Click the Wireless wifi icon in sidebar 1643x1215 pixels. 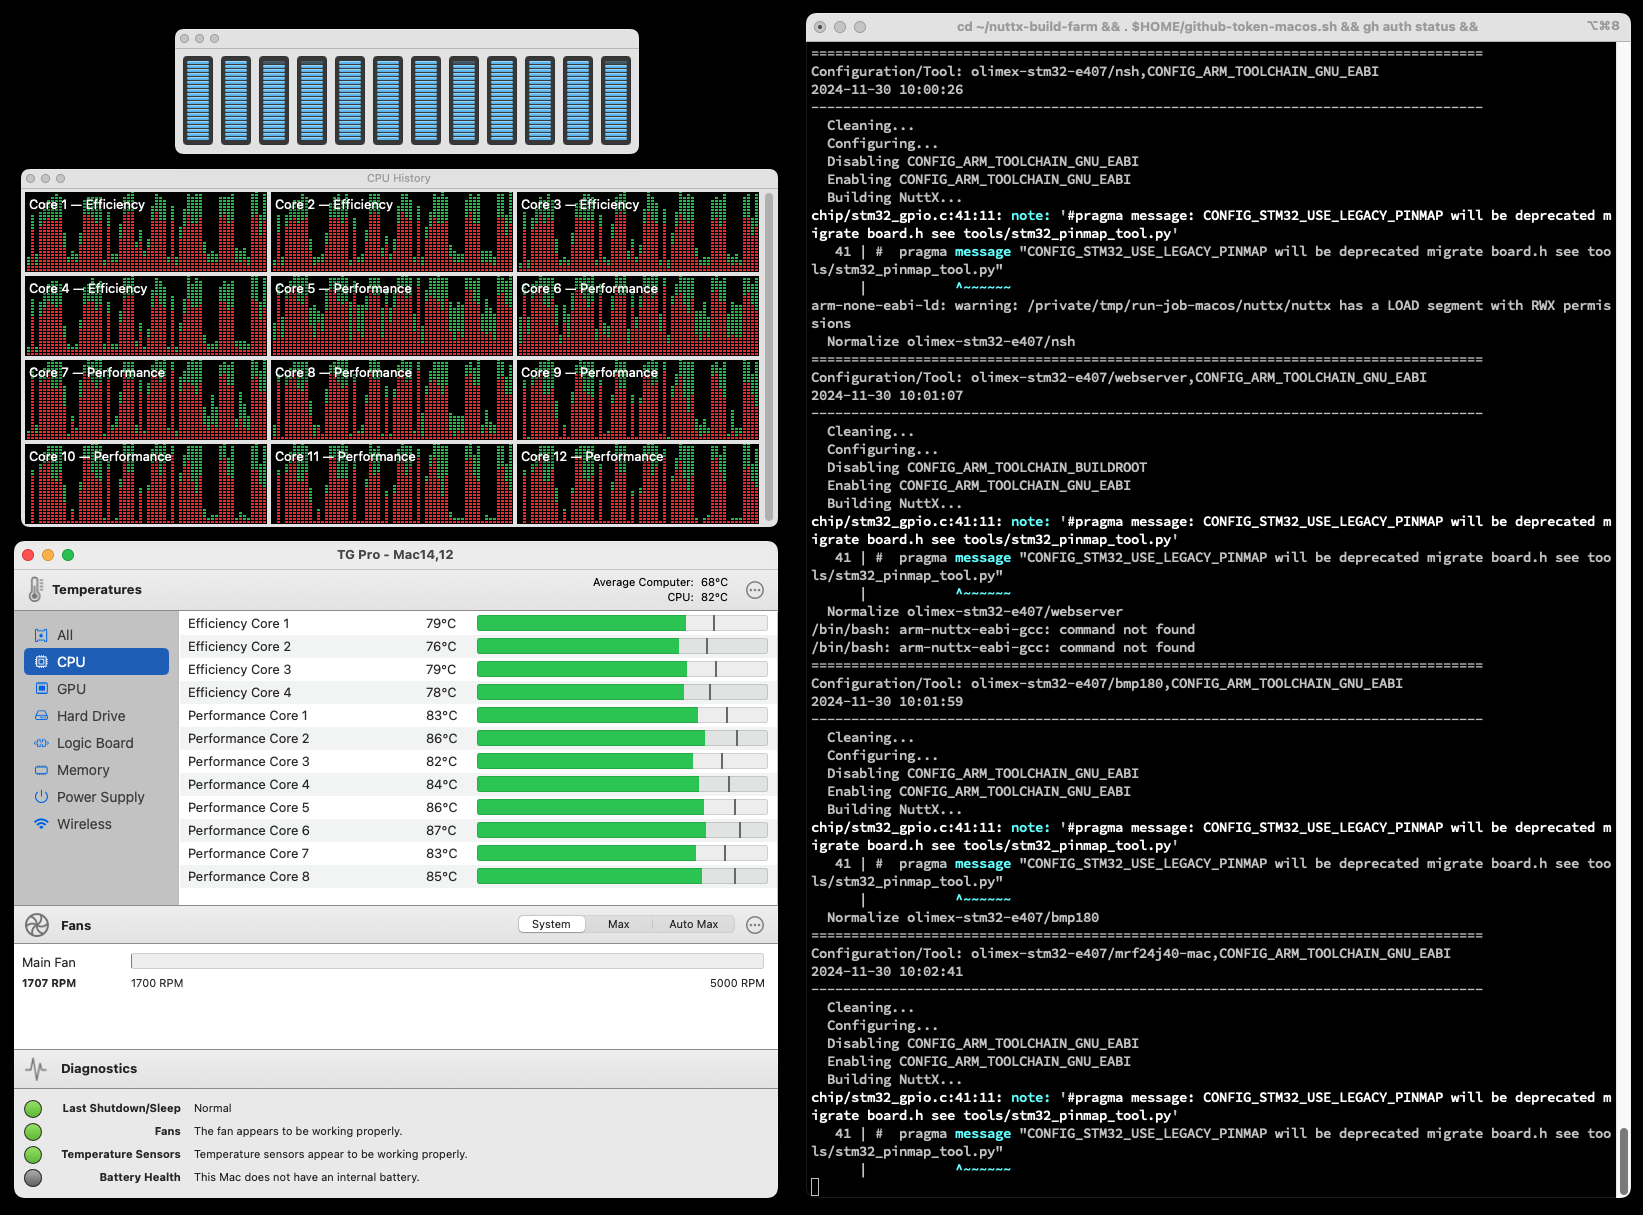pyautogui.click(x=41, y=824)
